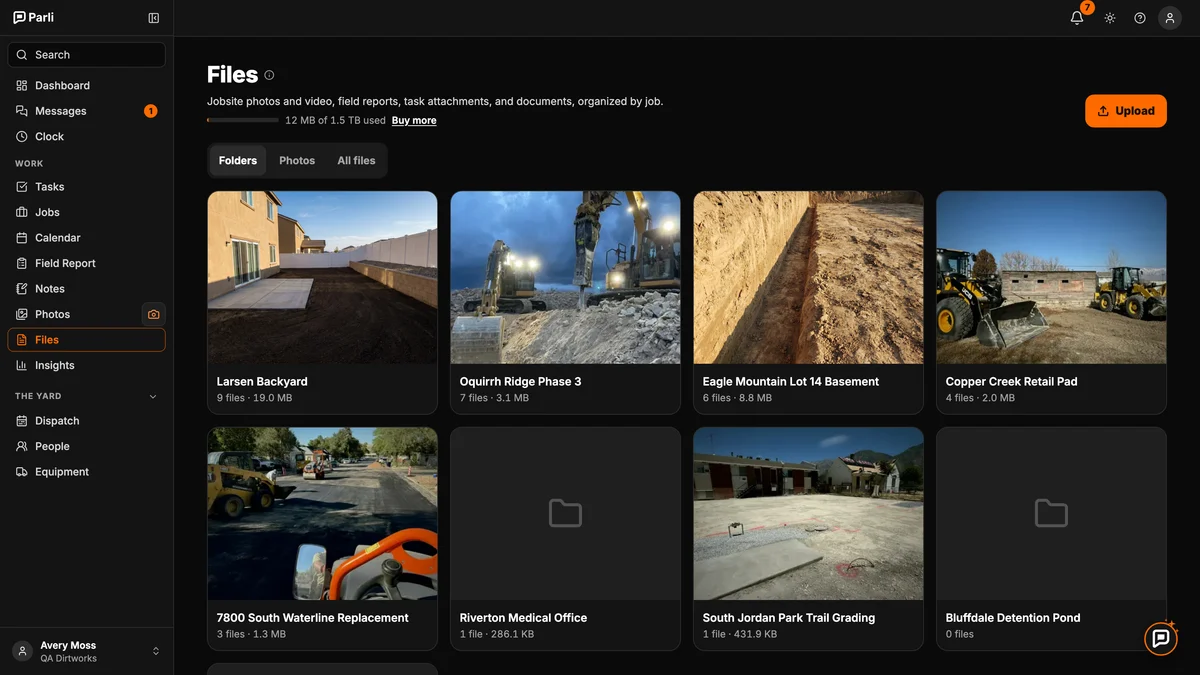Open the chat assistant bubble icon

(1161, 638)
